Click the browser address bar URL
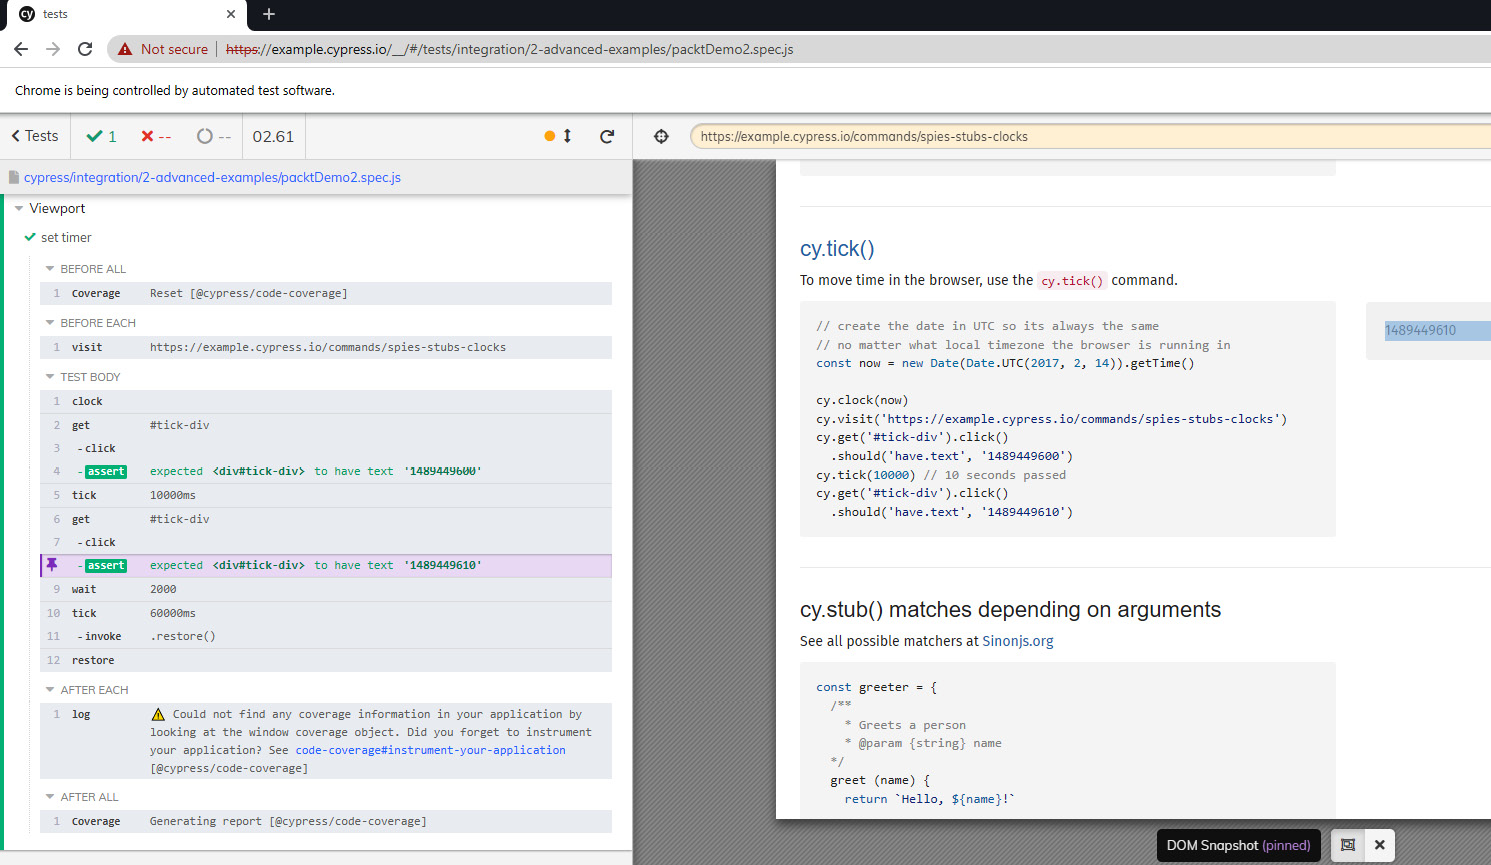The image size is (1491, 865). (510, 49)
